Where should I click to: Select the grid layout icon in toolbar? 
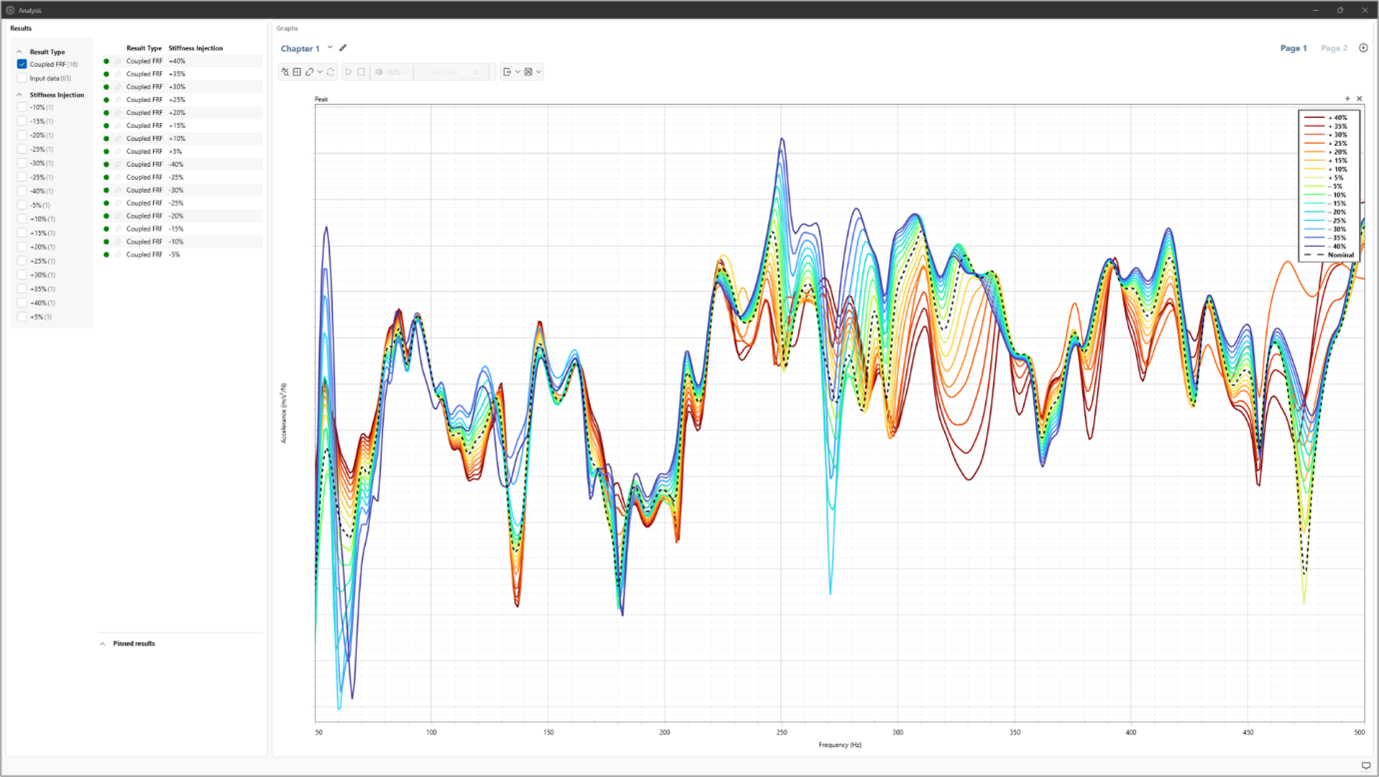coord(297,72)
